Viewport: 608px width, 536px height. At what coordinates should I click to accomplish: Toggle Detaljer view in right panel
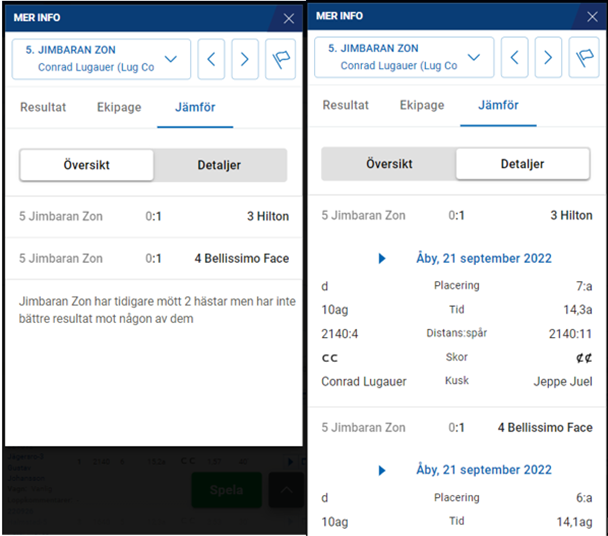tap(523, 164)
